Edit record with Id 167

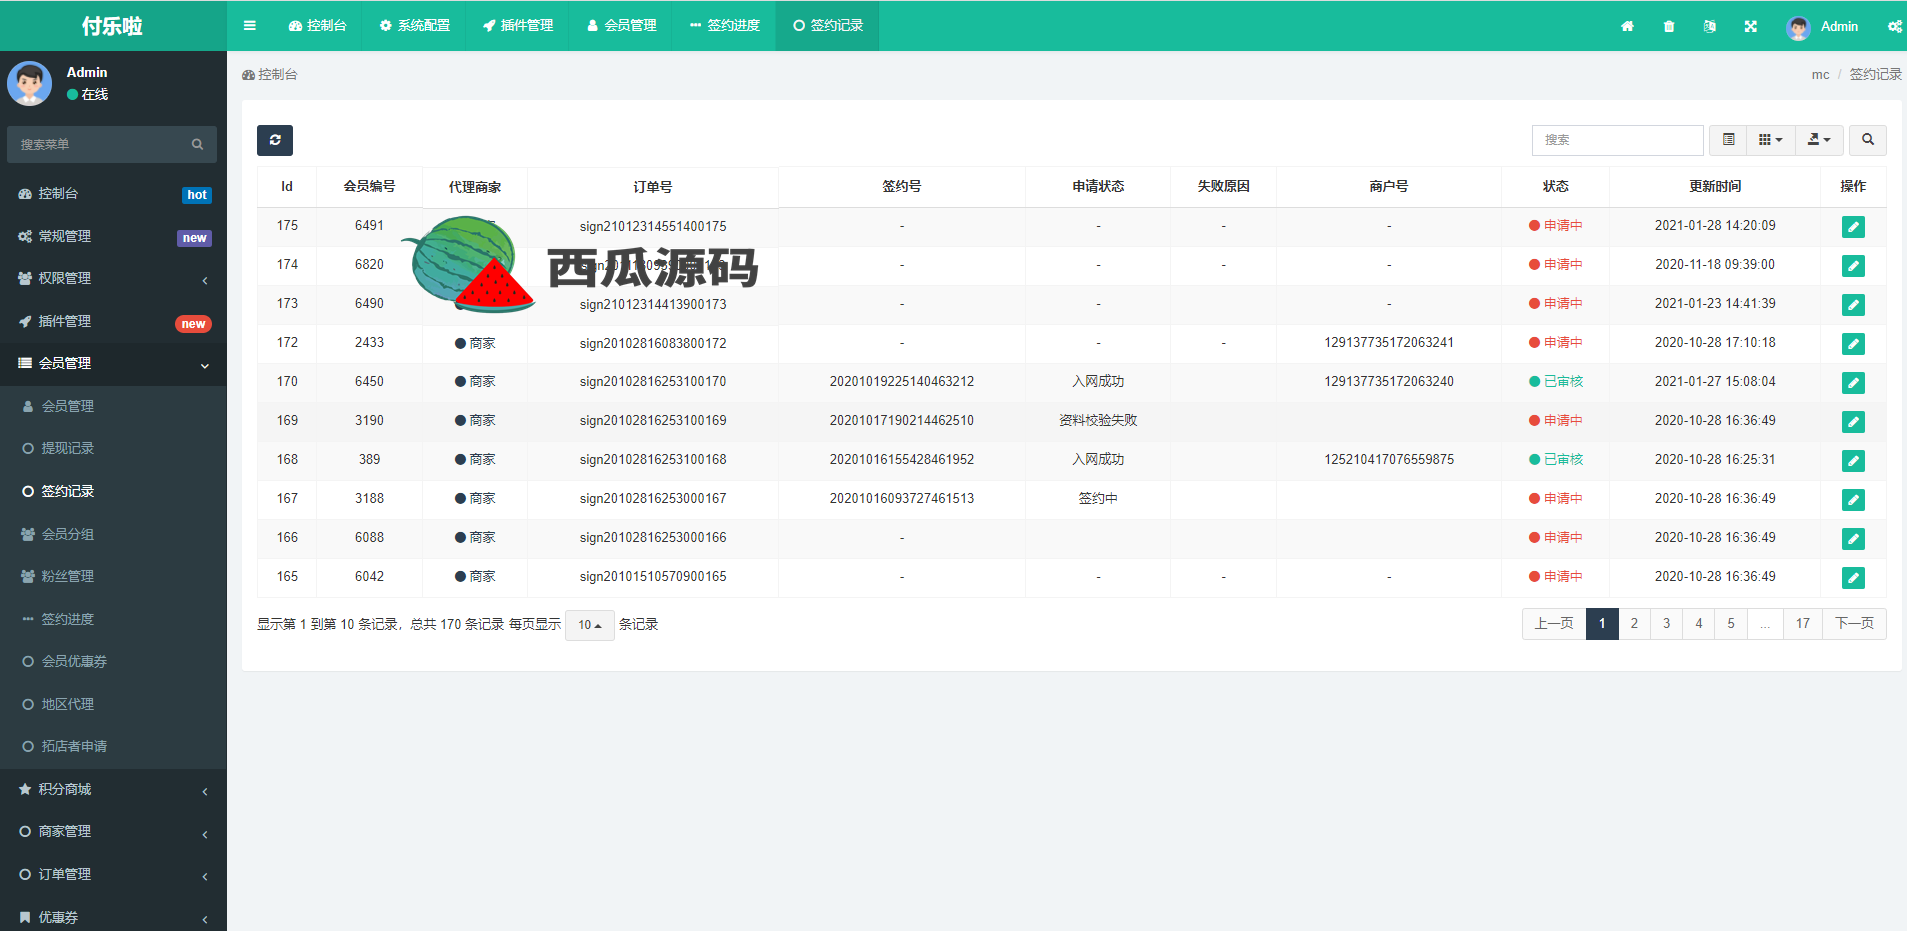(1853, 500)
